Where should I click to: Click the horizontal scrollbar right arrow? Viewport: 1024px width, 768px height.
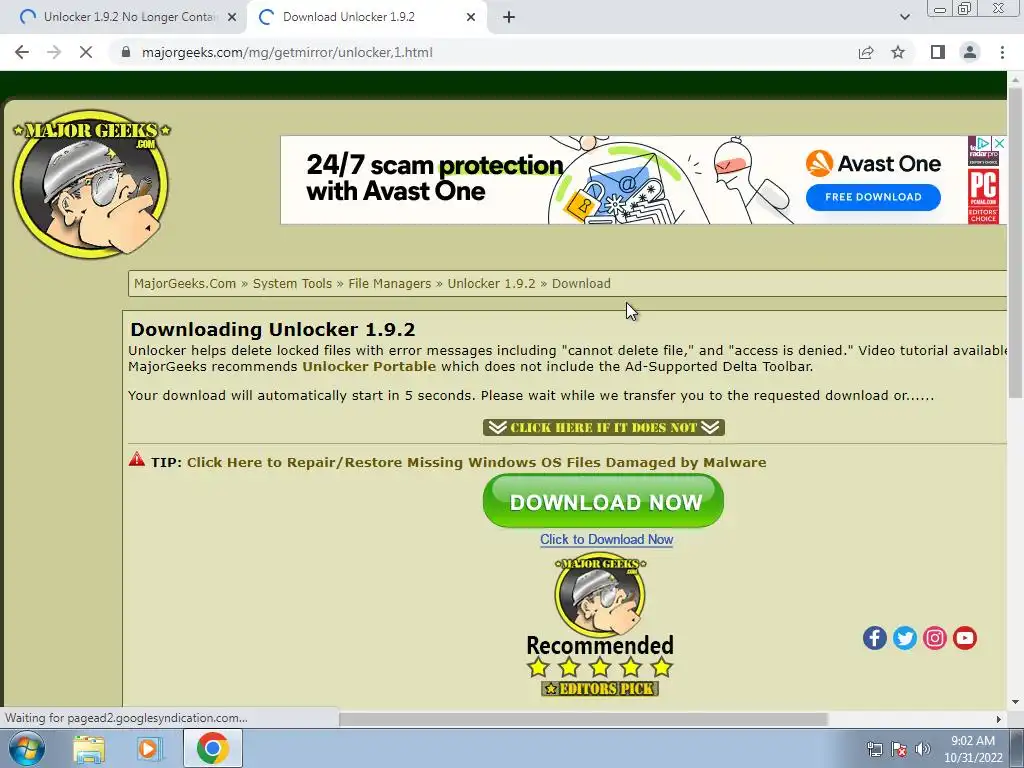[999, 719]
